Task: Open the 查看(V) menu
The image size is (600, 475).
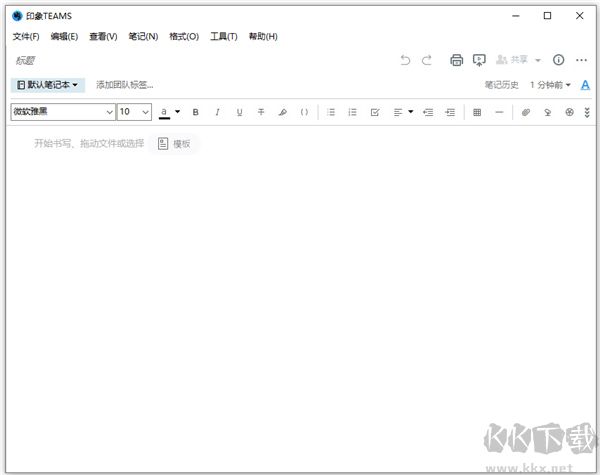Action: [103, 36]
